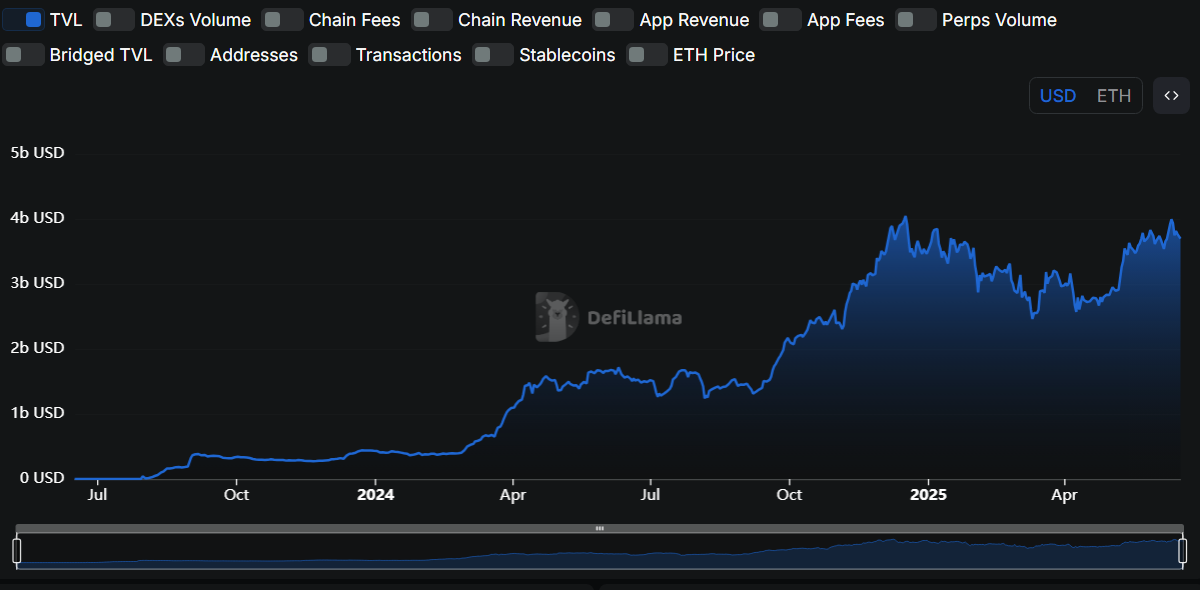Show Addresses data on chart
This screenshot has width=1200, height=590.
pos(184,55)
